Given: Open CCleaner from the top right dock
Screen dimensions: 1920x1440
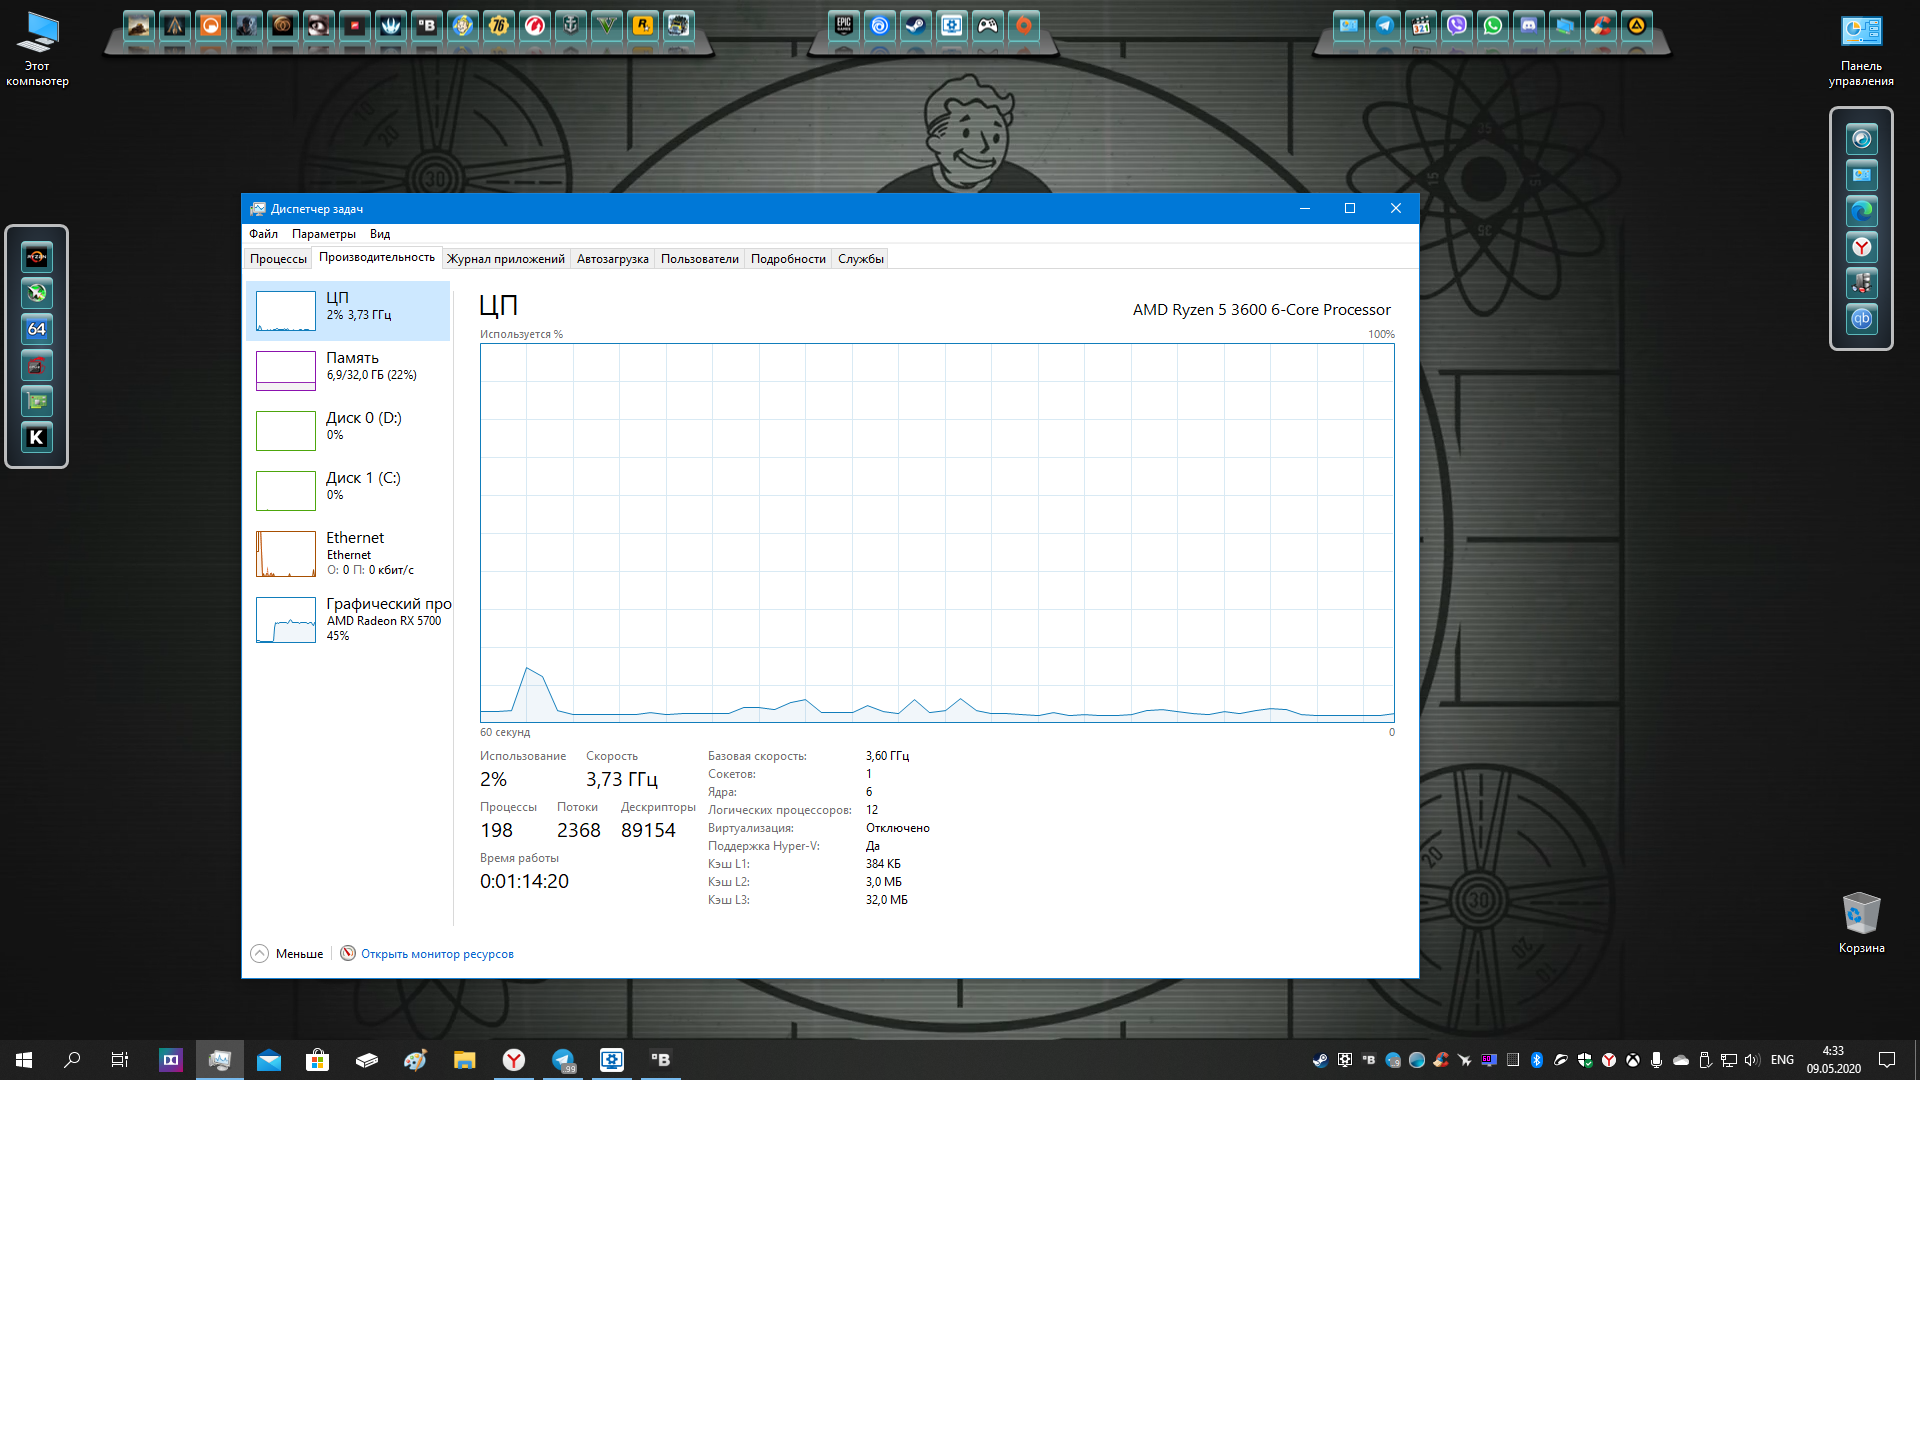Looking at the screenshot, I should pyautogui.click(x=1601, y=25).
